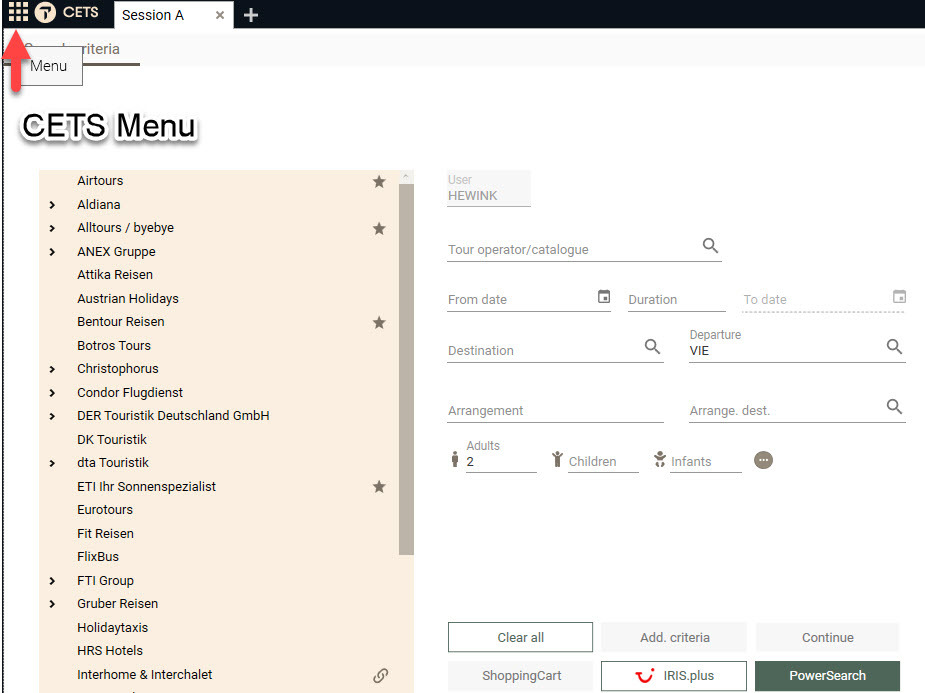The image size is (925, 693).
Task: Click the Destination search magnifier
Action: pyautogui.click(x=652, y=347)
